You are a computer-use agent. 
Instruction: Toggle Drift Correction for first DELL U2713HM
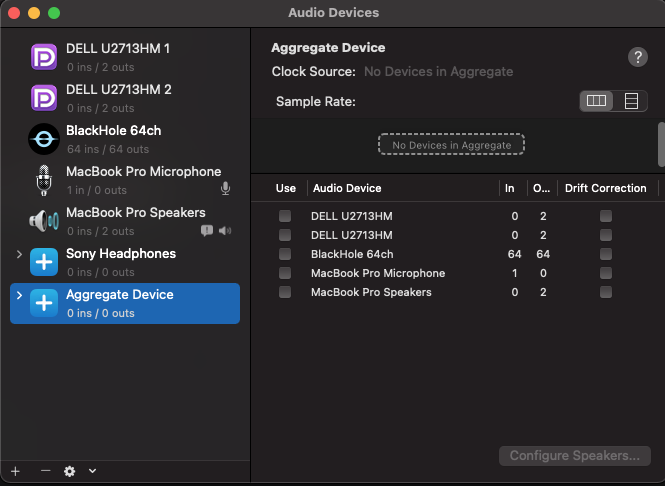click(x=606, y=216)
